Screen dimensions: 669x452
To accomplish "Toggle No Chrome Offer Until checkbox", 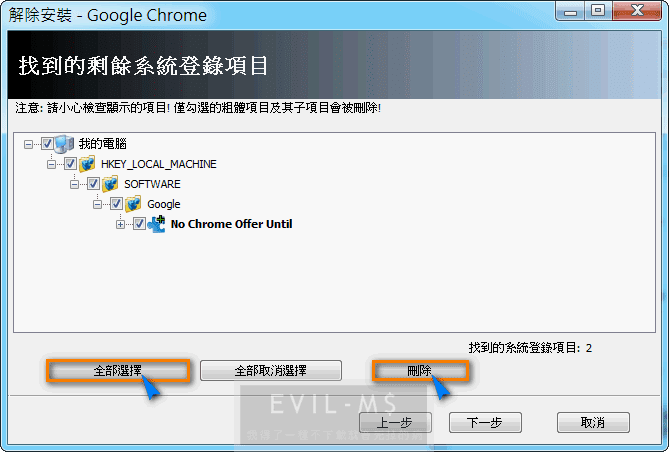I will pyautogui.click(x=139, y=224).
